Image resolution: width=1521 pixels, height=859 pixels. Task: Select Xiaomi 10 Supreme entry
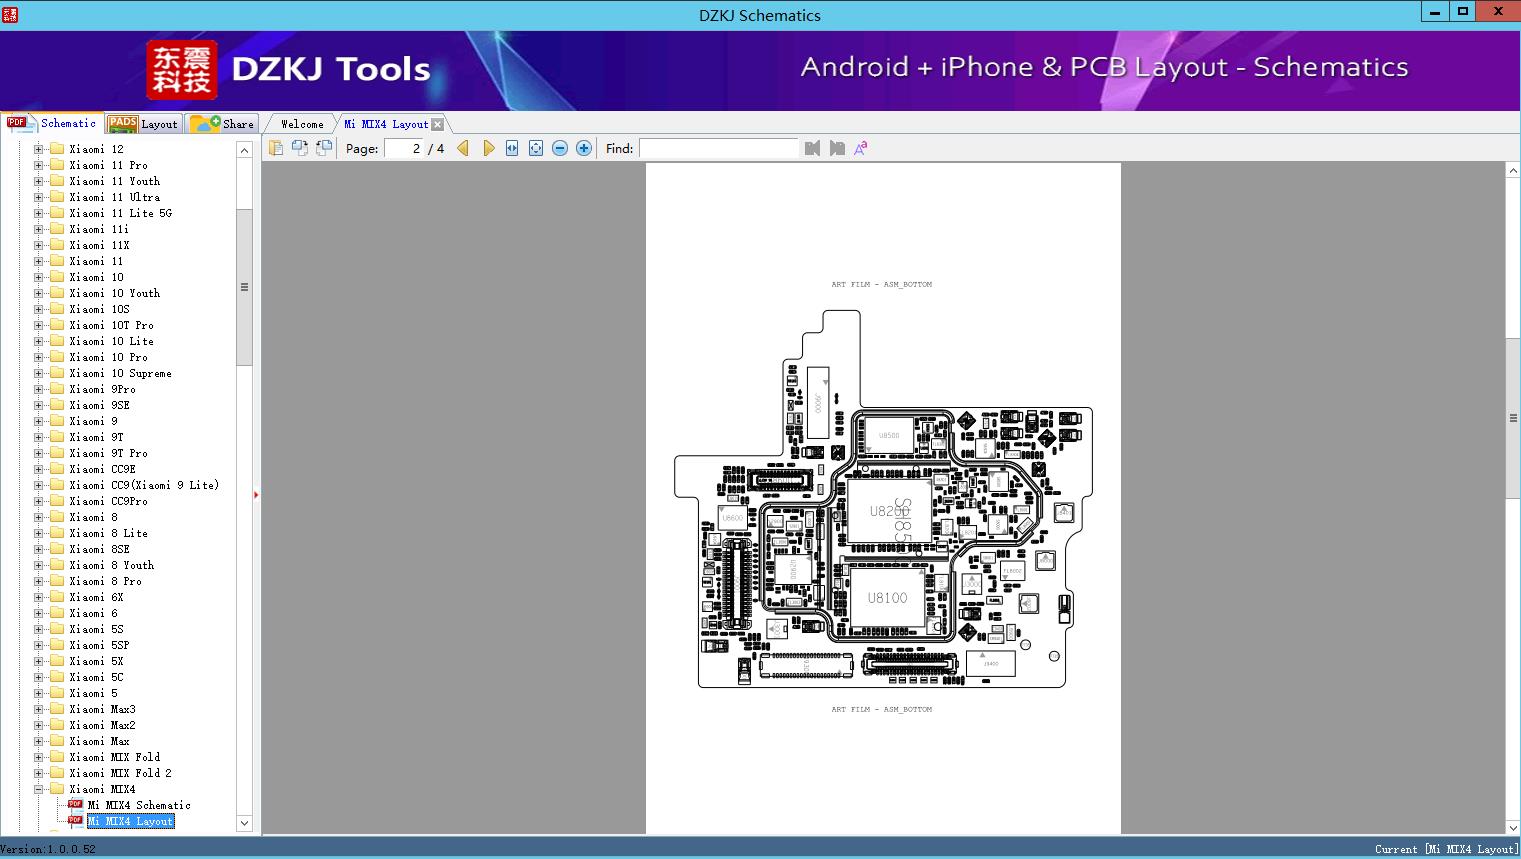[x=120, y=373]
